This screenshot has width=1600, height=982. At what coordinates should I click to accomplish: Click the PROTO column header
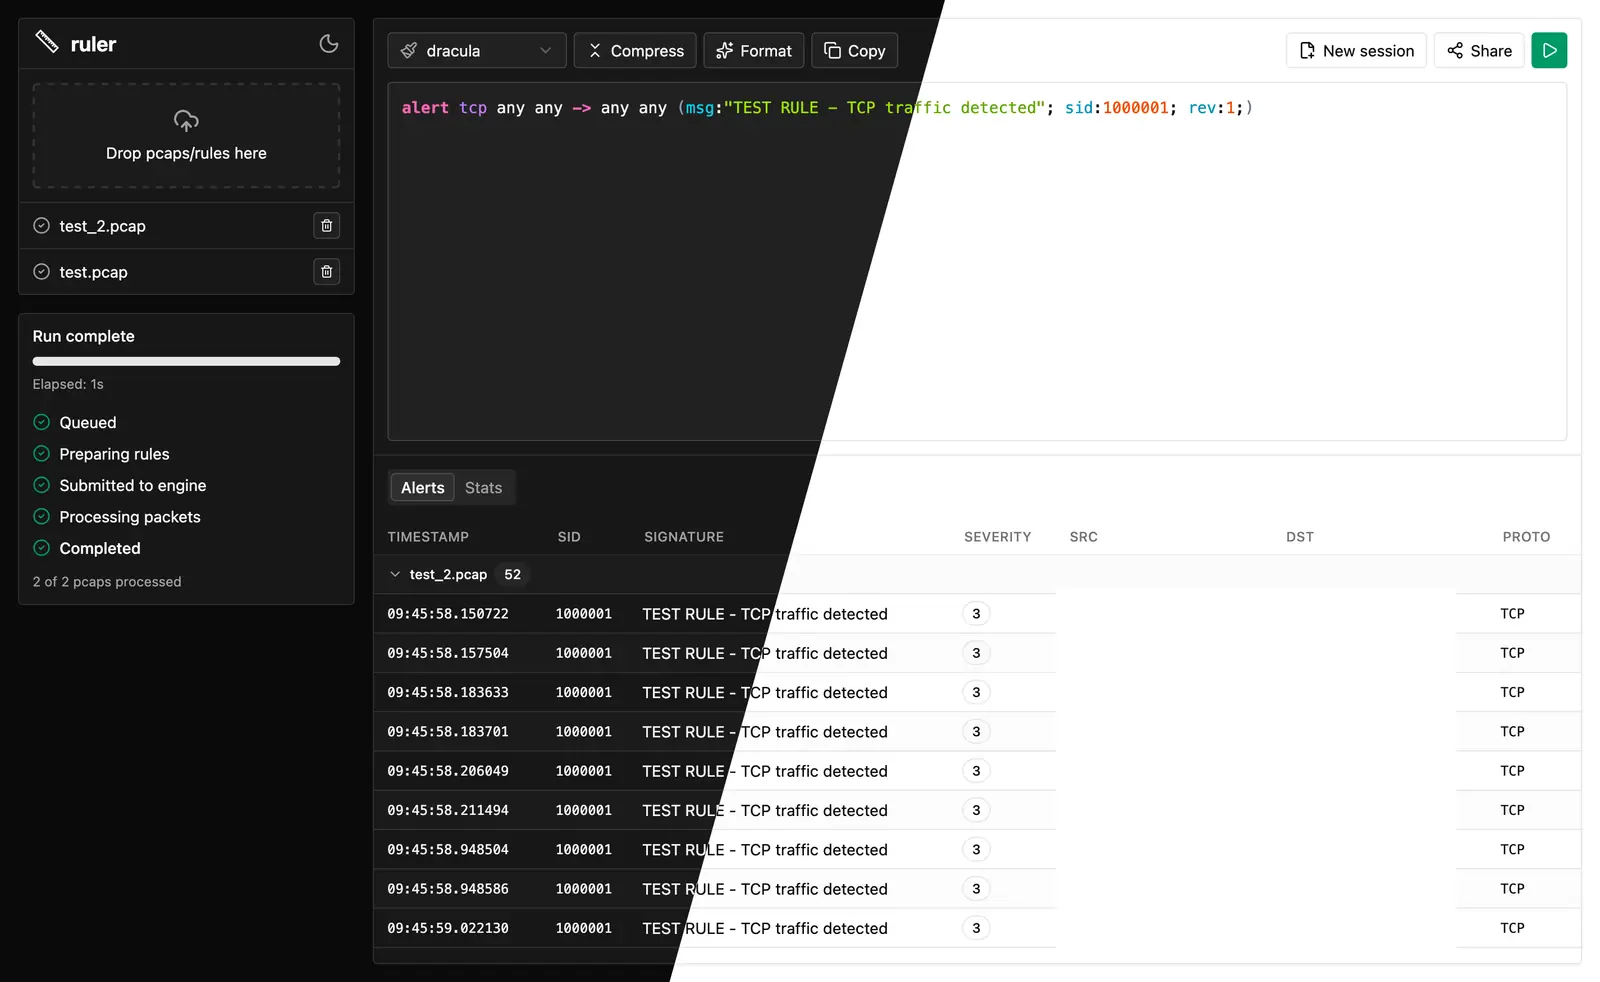1526,537
